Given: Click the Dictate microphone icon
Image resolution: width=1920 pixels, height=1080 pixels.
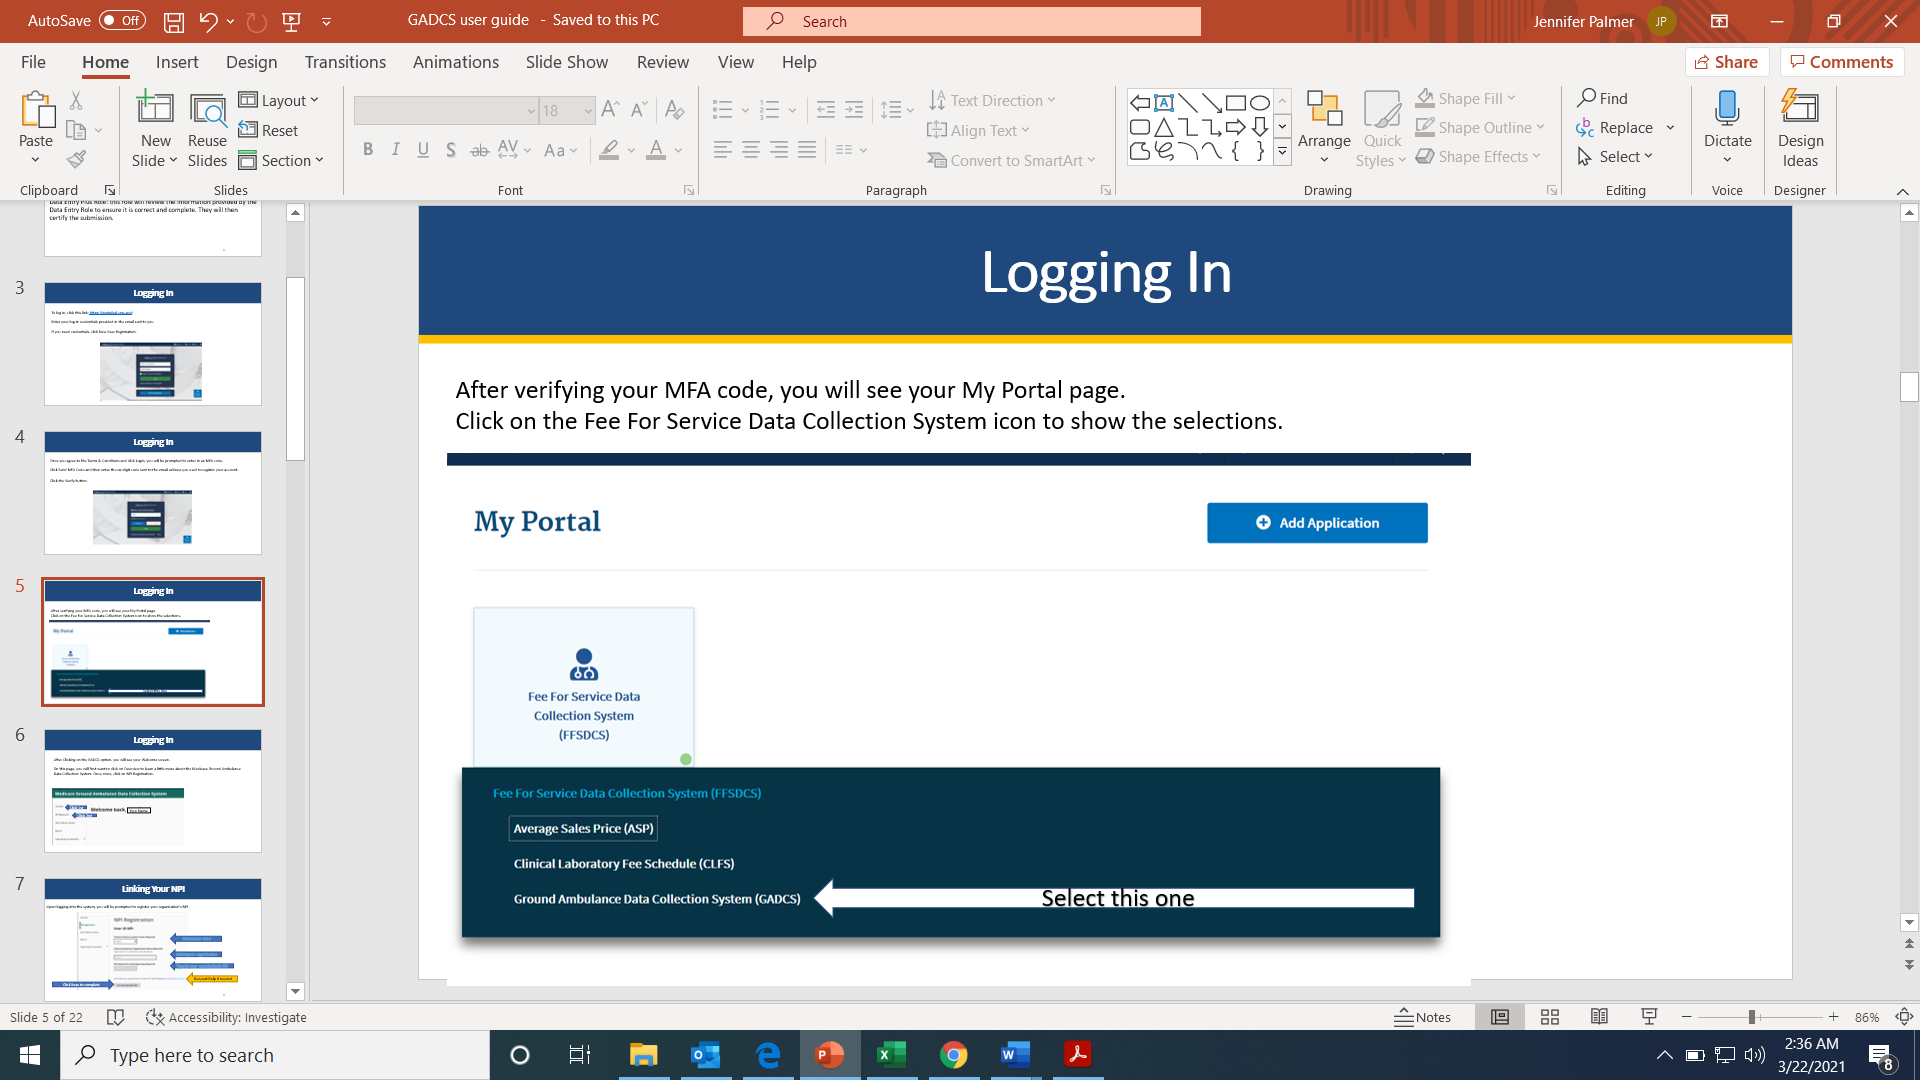Looking at the screenshot, I should pos(1727,108).
